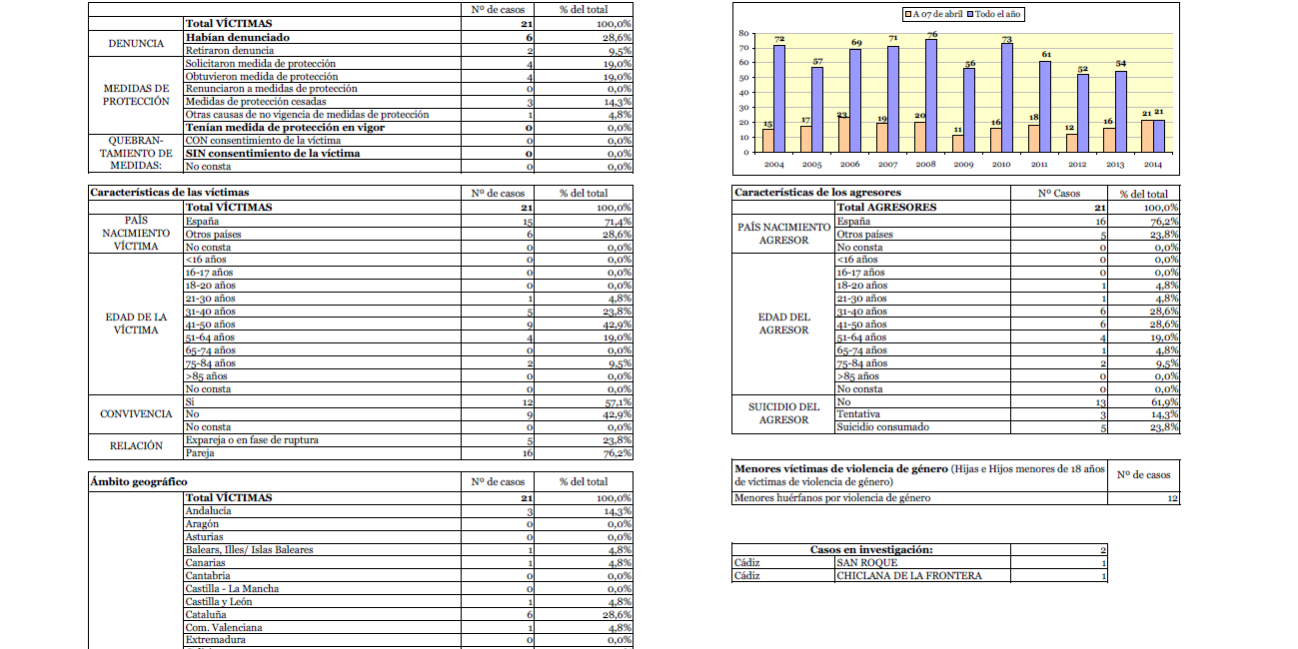Select 'Medidas de protección cesadas' label
Screen dimensions: 1298x649
(x=256, y=102)
